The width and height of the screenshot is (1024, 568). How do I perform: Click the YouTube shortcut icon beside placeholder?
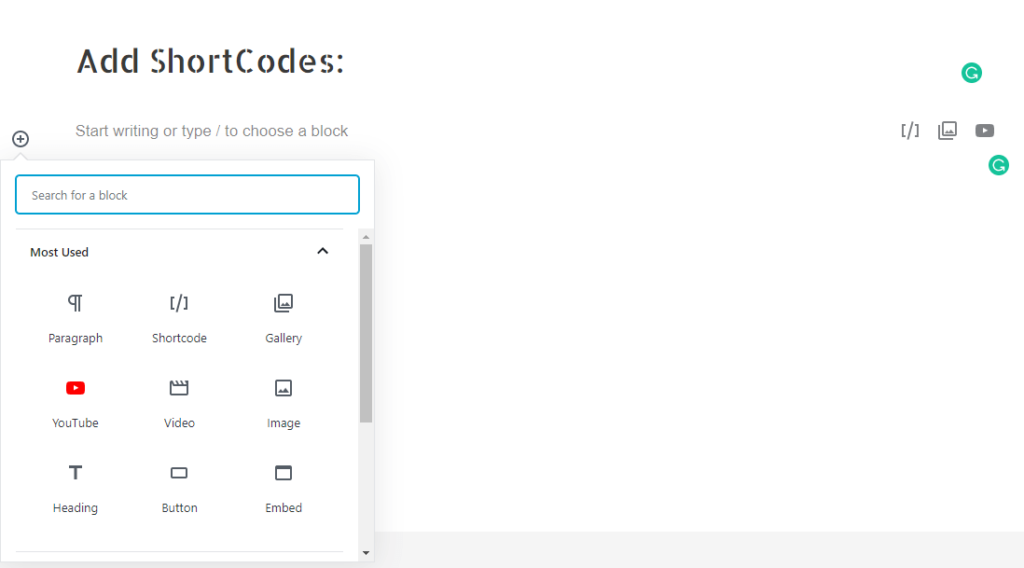[985, 131]
